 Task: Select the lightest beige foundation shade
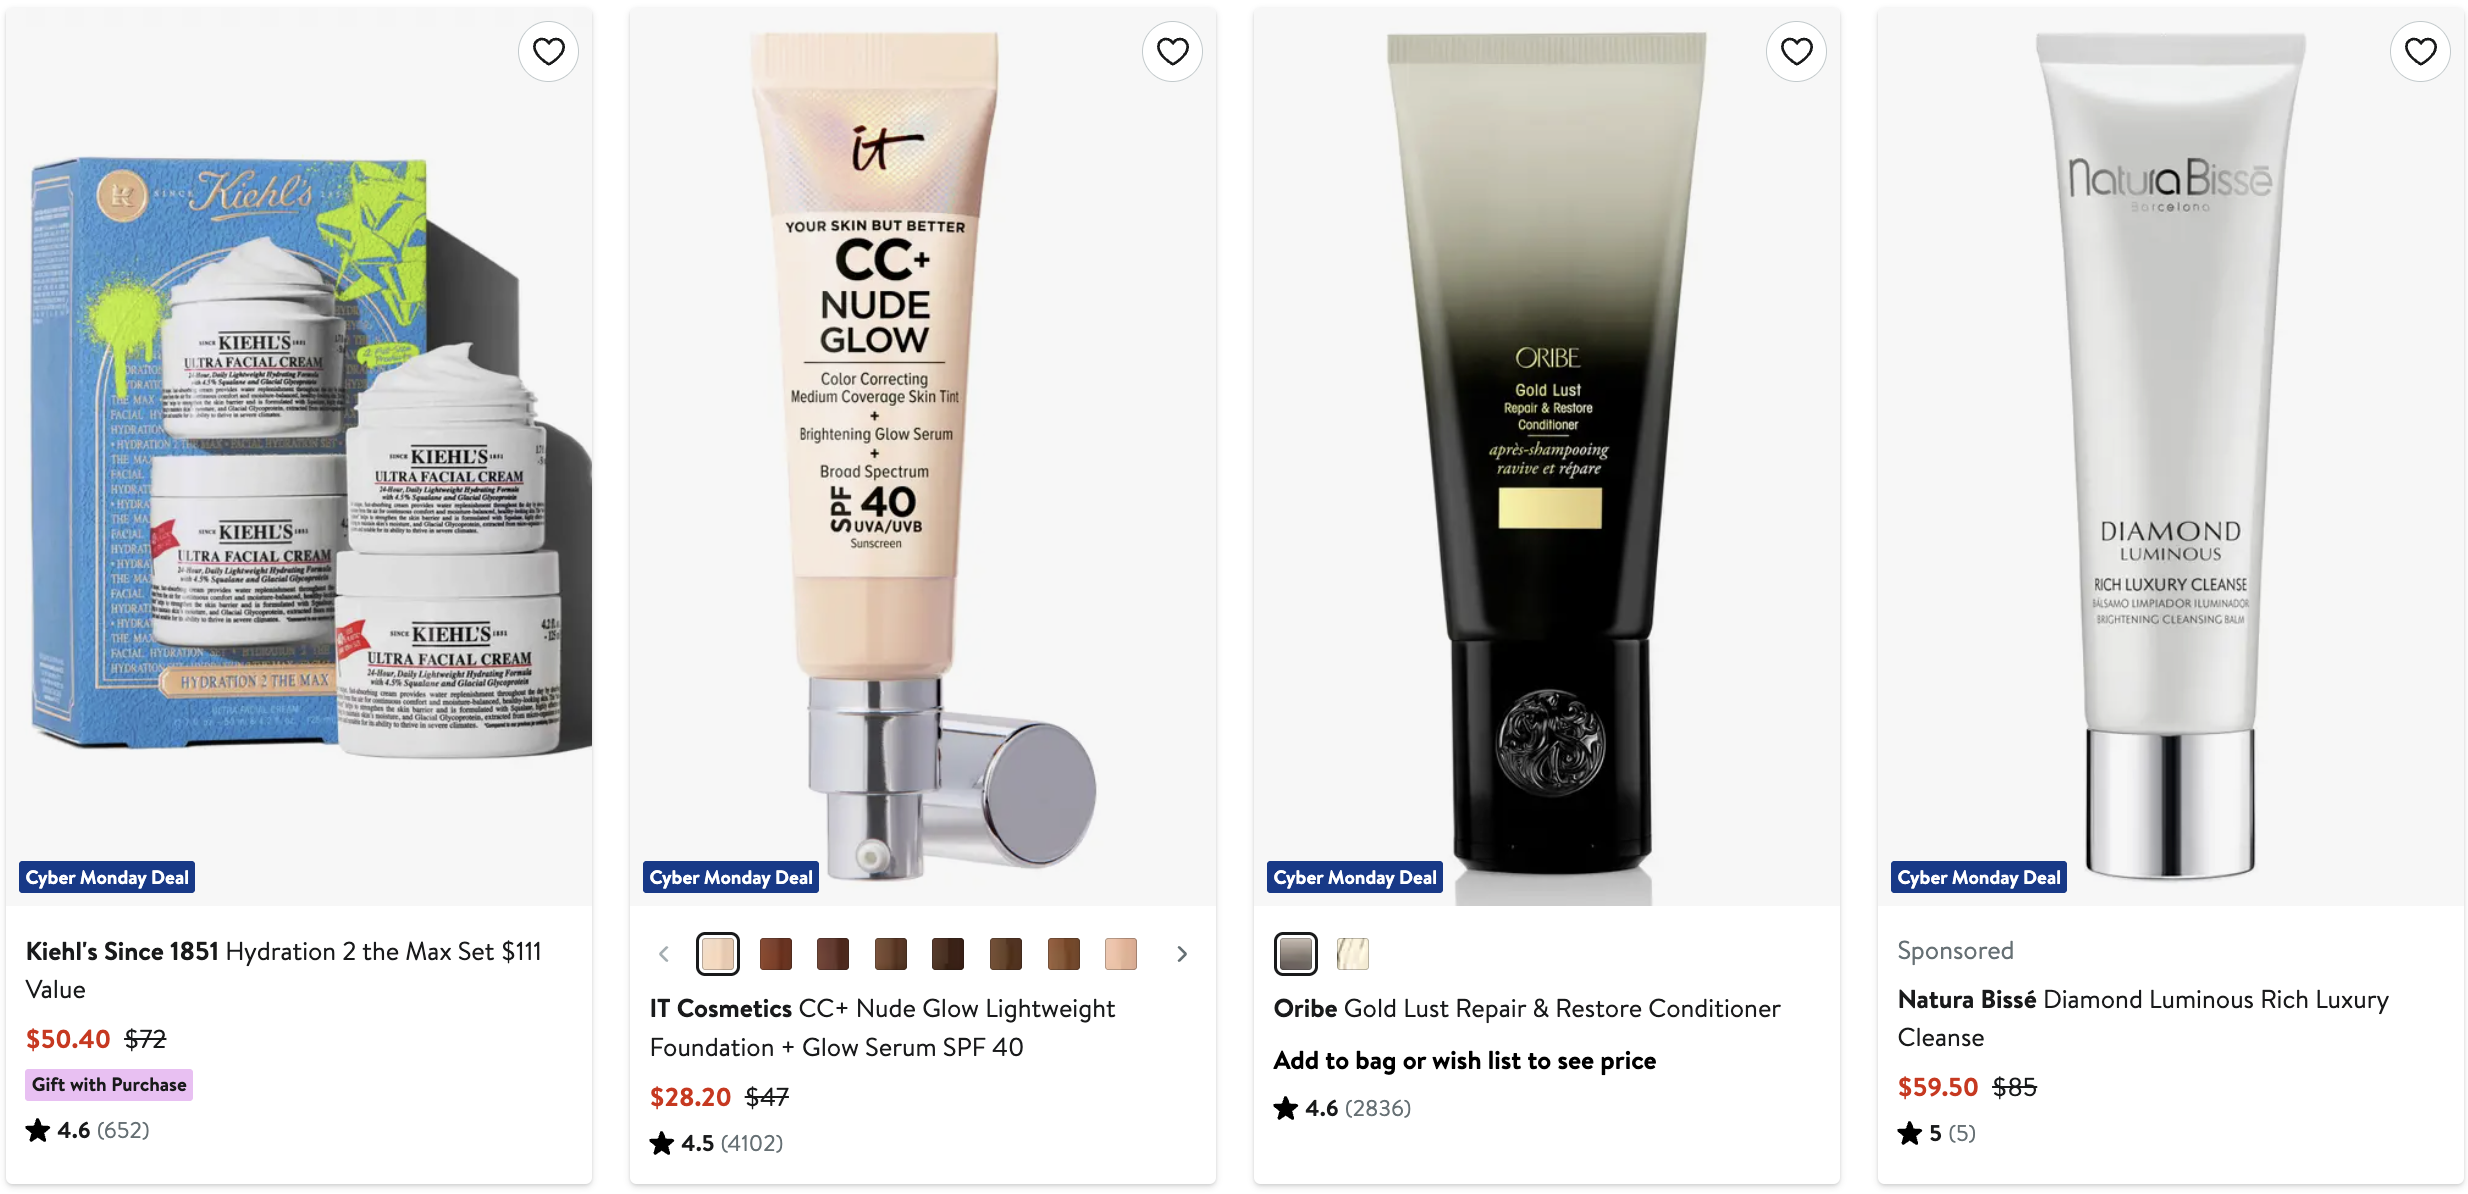[x=718, y=954]
